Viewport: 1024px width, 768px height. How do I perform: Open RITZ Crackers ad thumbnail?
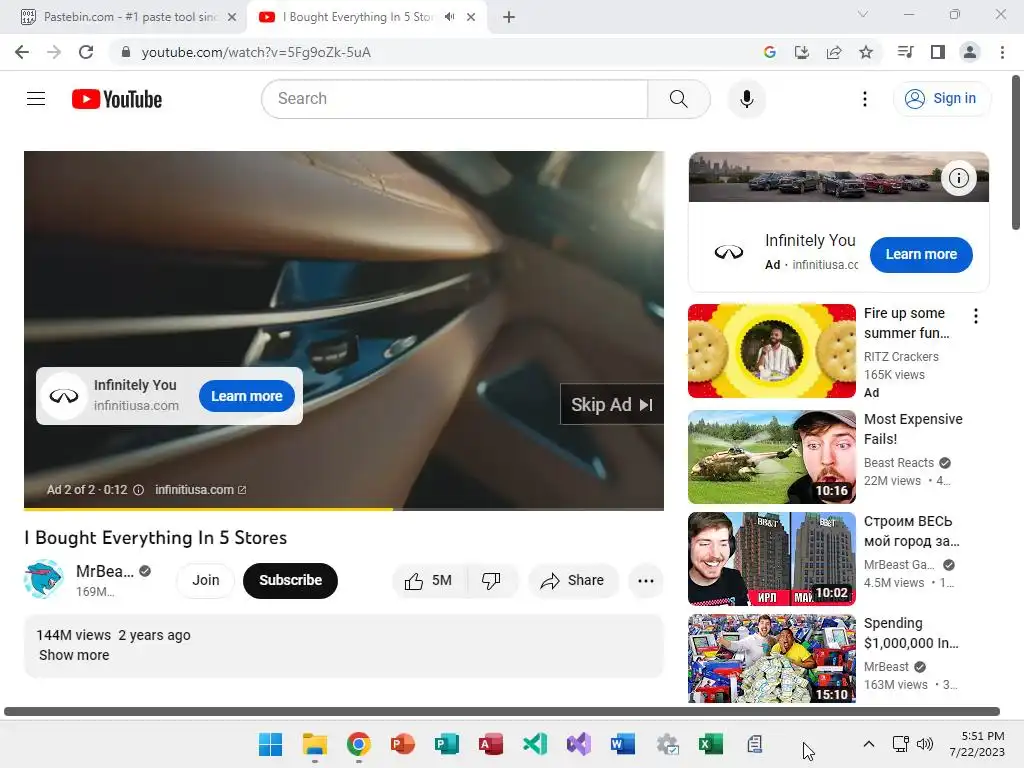[771, 351]
